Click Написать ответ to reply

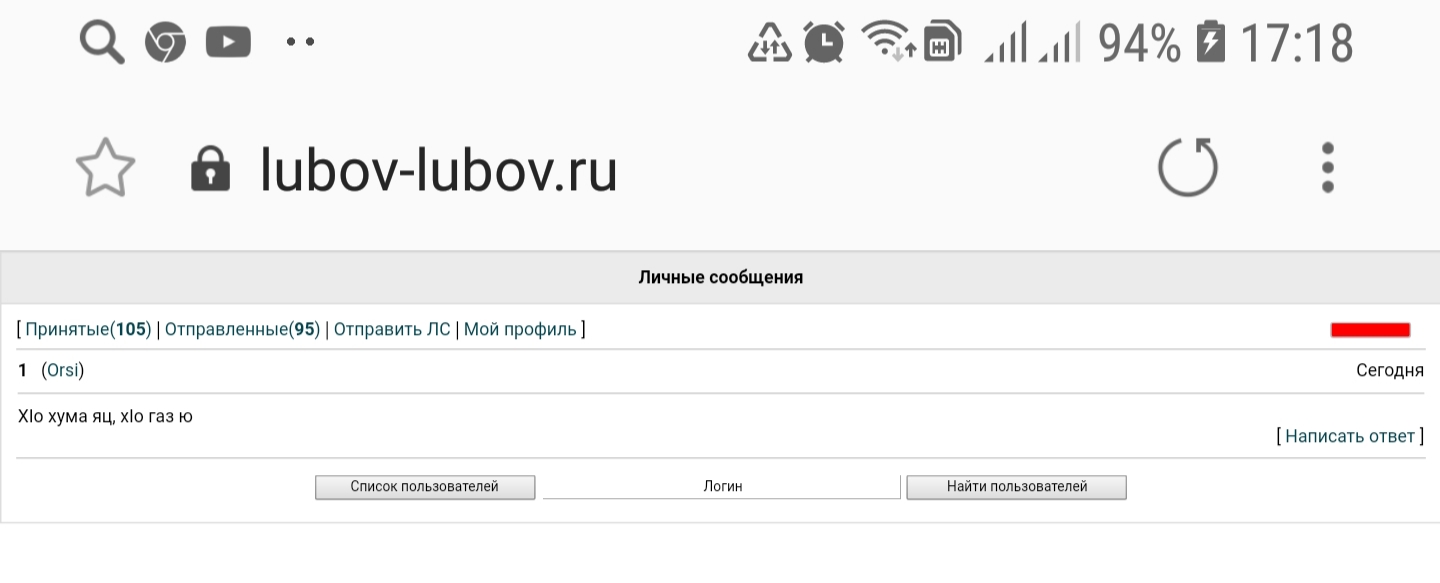click(x=1349, y=436)
